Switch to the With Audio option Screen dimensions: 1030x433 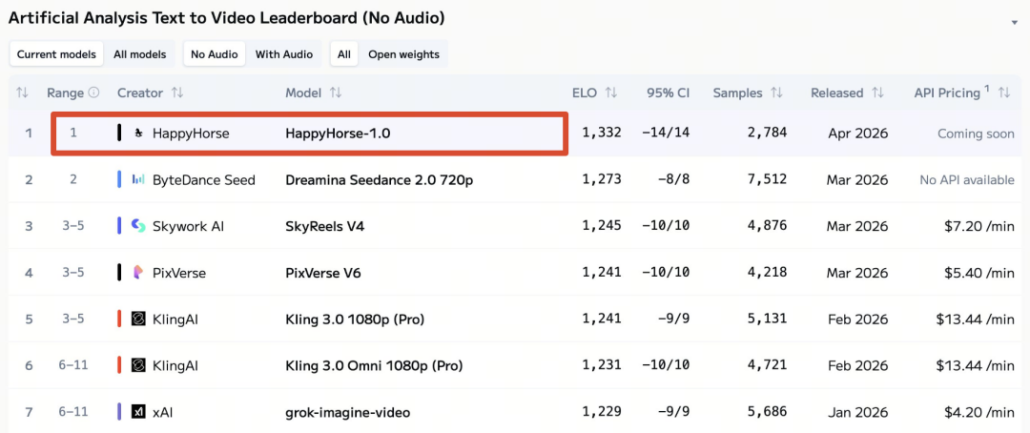(x=284, y=54)
